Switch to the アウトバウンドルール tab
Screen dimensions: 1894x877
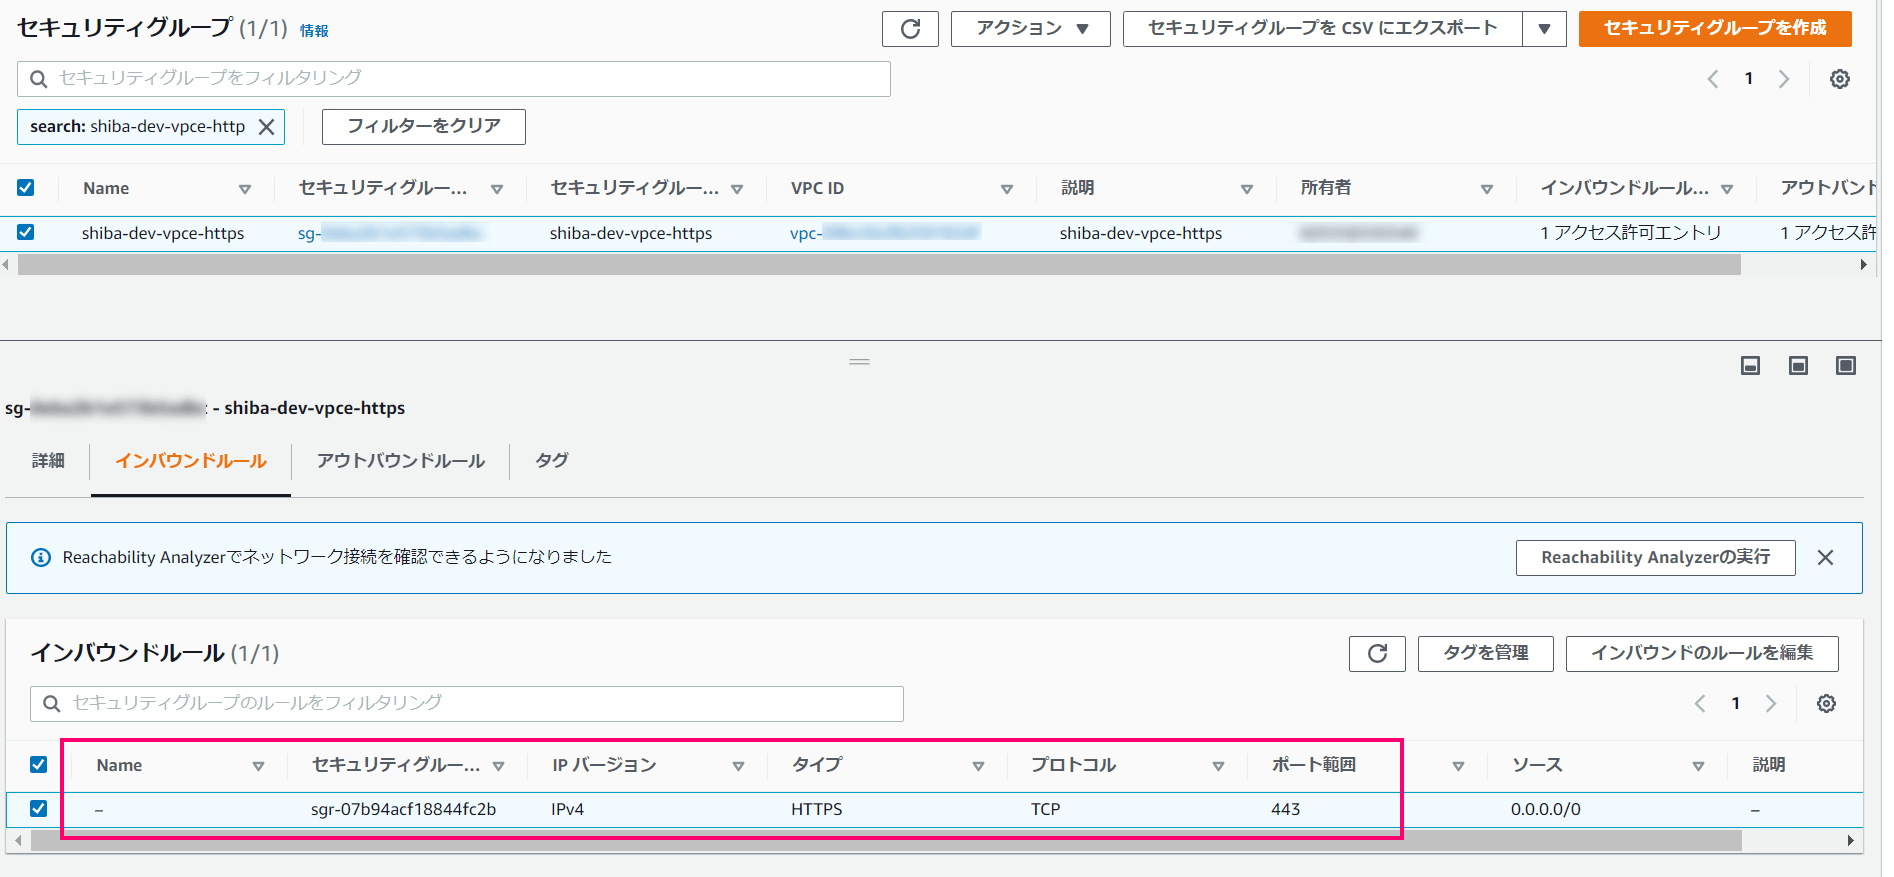tap(400, 461)
